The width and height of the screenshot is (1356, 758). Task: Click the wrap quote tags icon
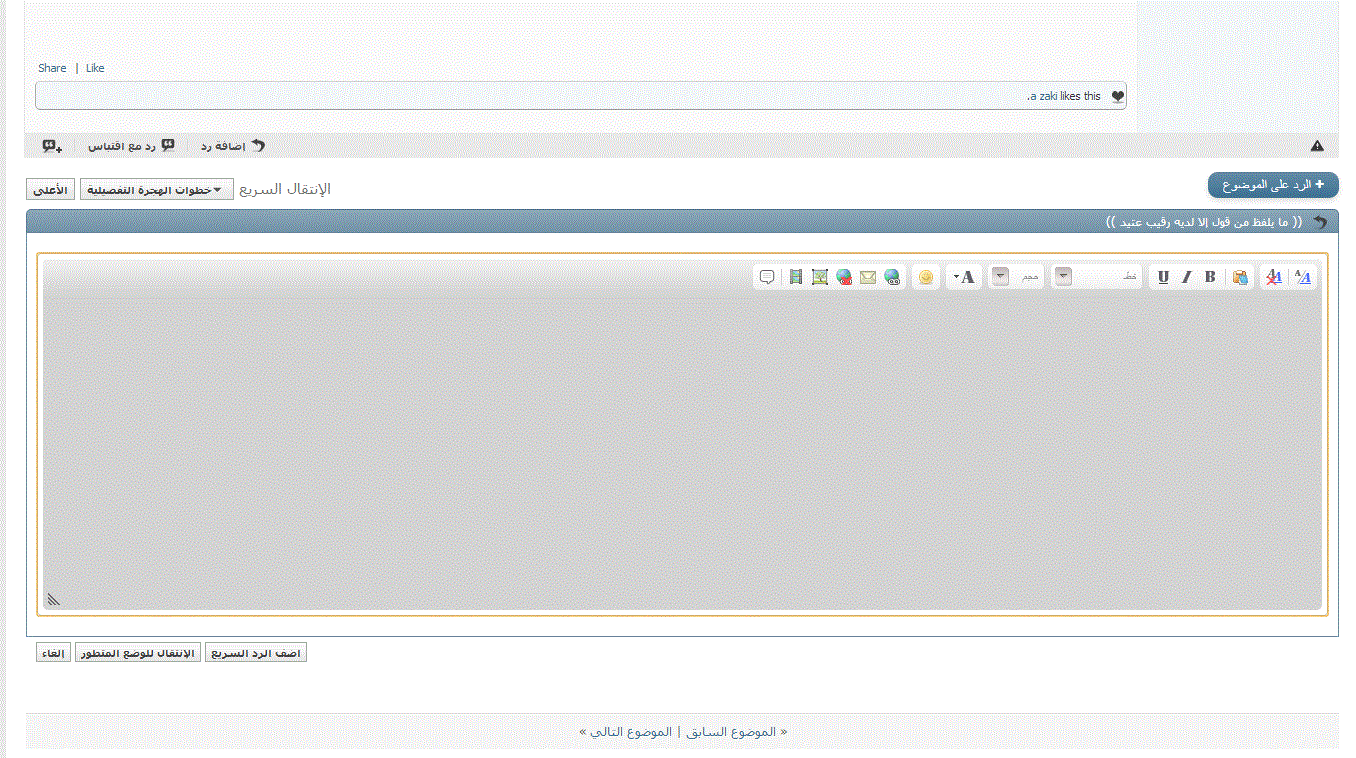767,277
